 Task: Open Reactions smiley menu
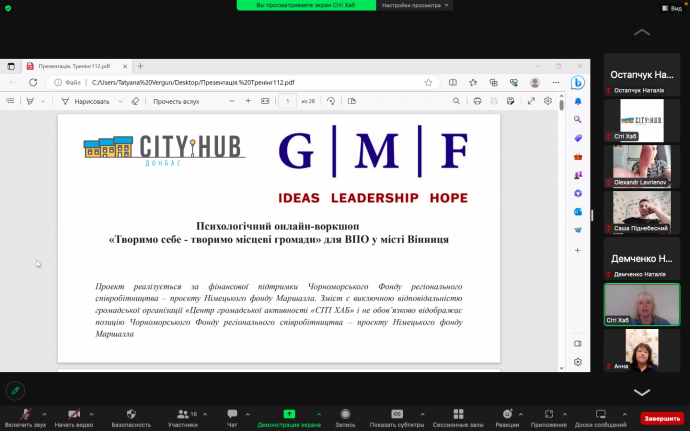pos(507,418)
